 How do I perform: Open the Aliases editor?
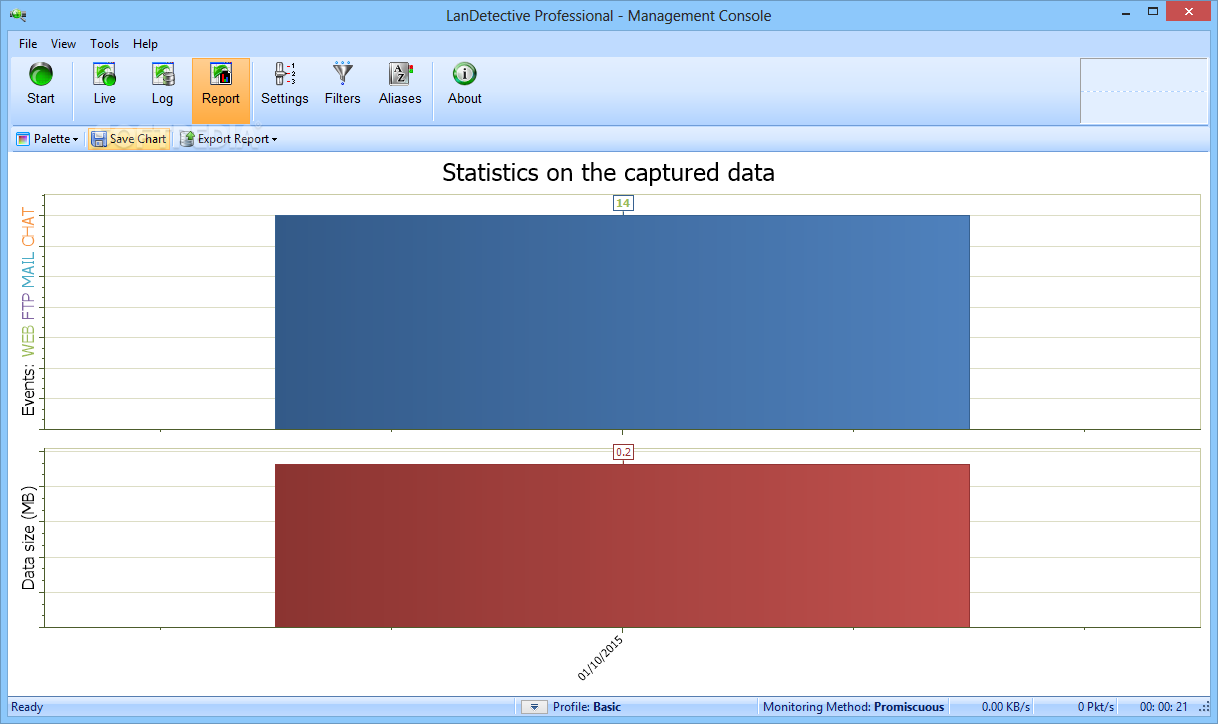400,86
